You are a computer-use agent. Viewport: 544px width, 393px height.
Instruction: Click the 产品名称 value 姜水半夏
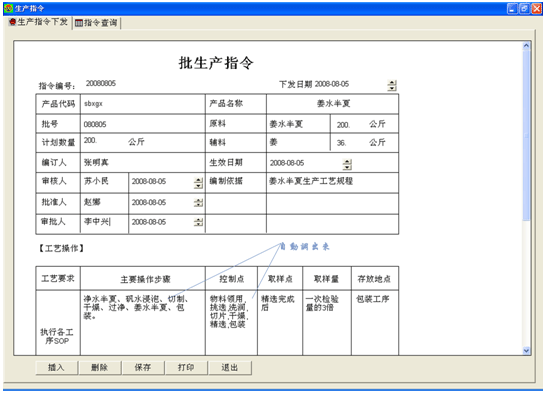tap(332, 104)
